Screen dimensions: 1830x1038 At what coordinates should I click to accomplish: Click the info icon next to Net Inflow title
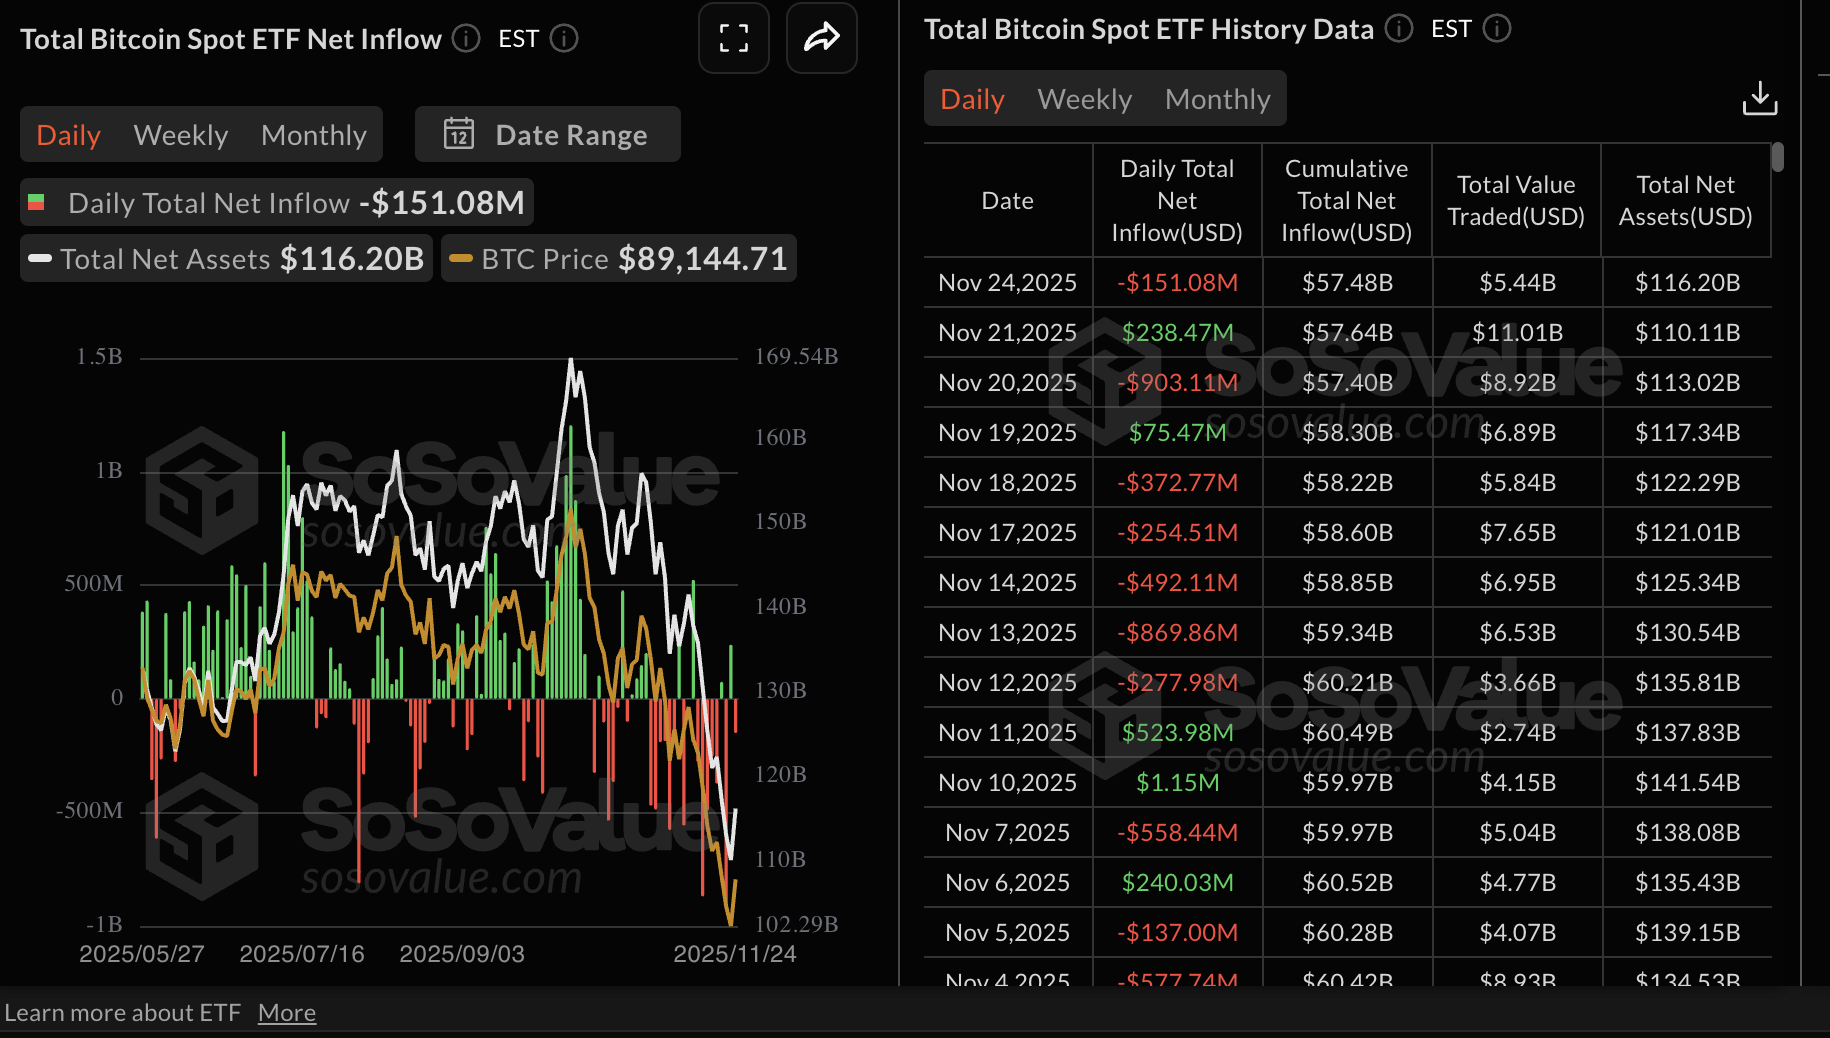(464, 39)
